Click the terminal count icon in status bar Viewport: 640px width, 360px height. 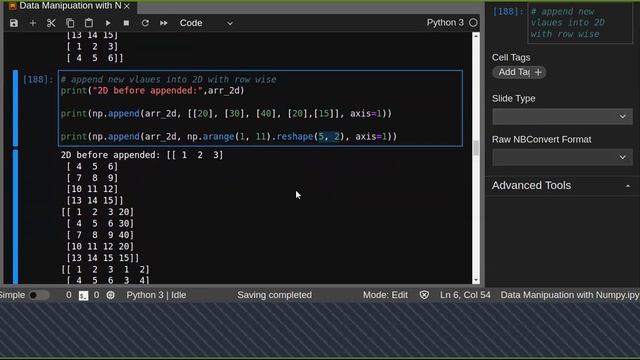(83, 295)
